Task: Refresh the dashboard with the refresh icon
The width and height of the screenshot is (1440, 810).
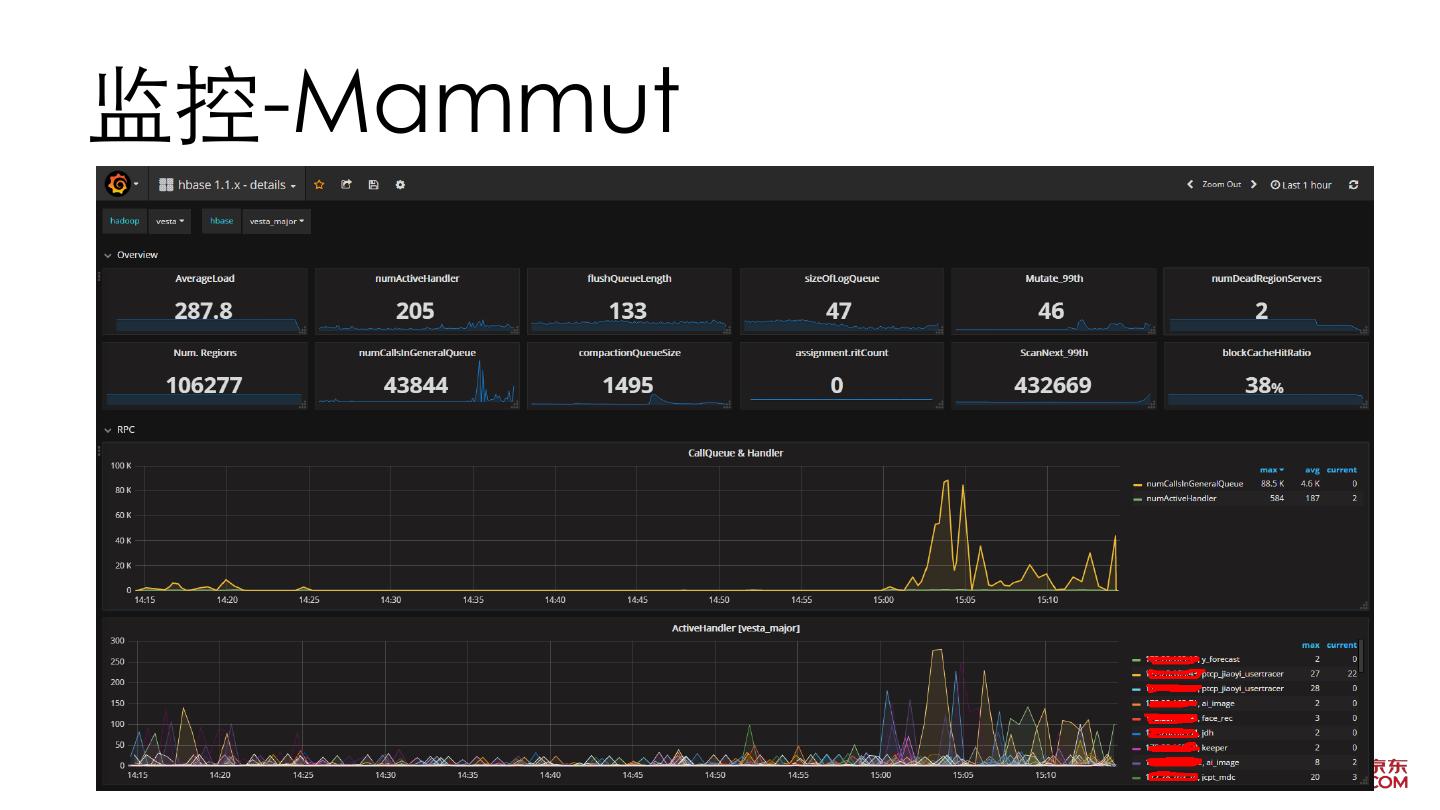Action: coord(1354,185)
